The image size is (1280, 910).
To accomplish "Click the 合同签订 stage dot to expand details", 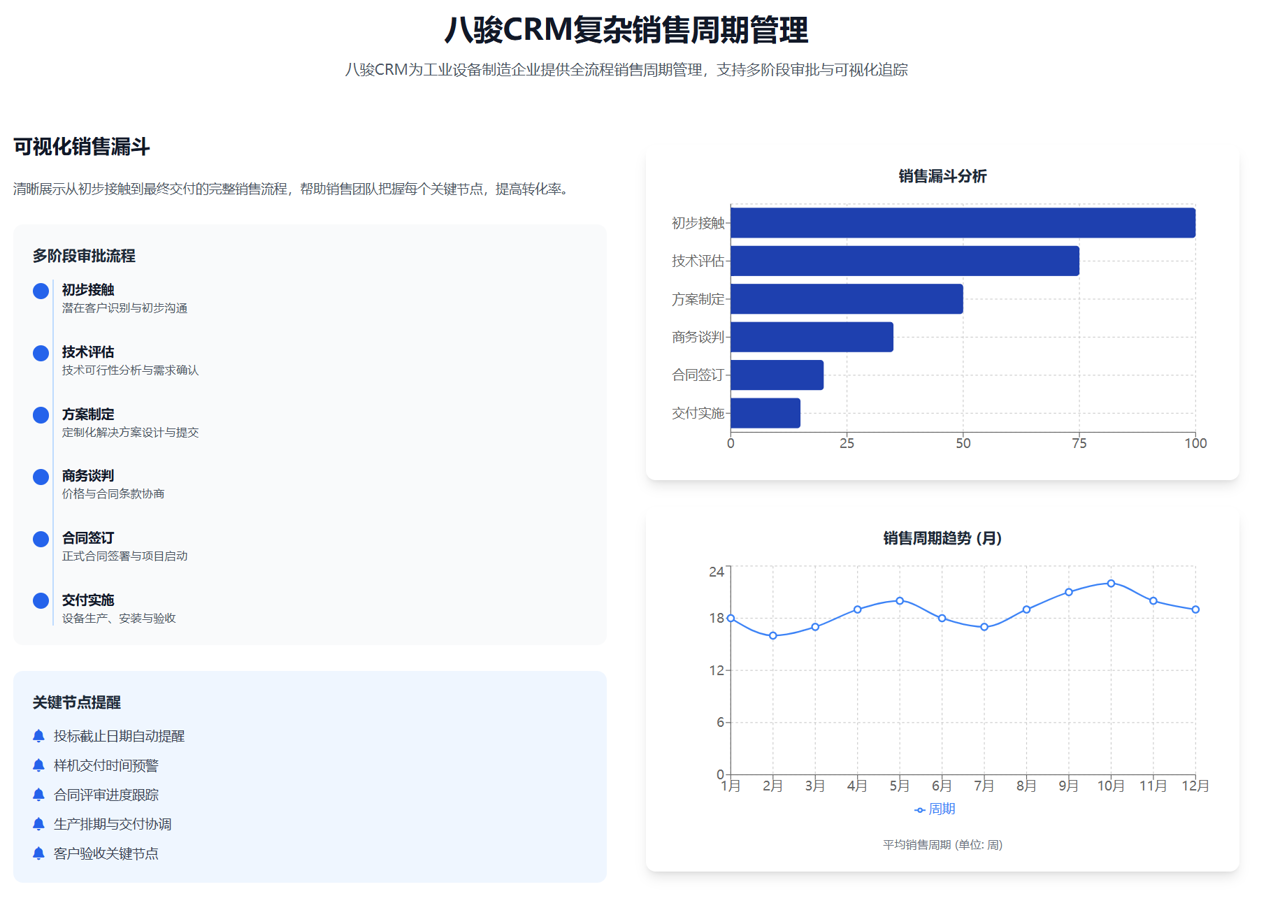I will (x=40, y=538).
